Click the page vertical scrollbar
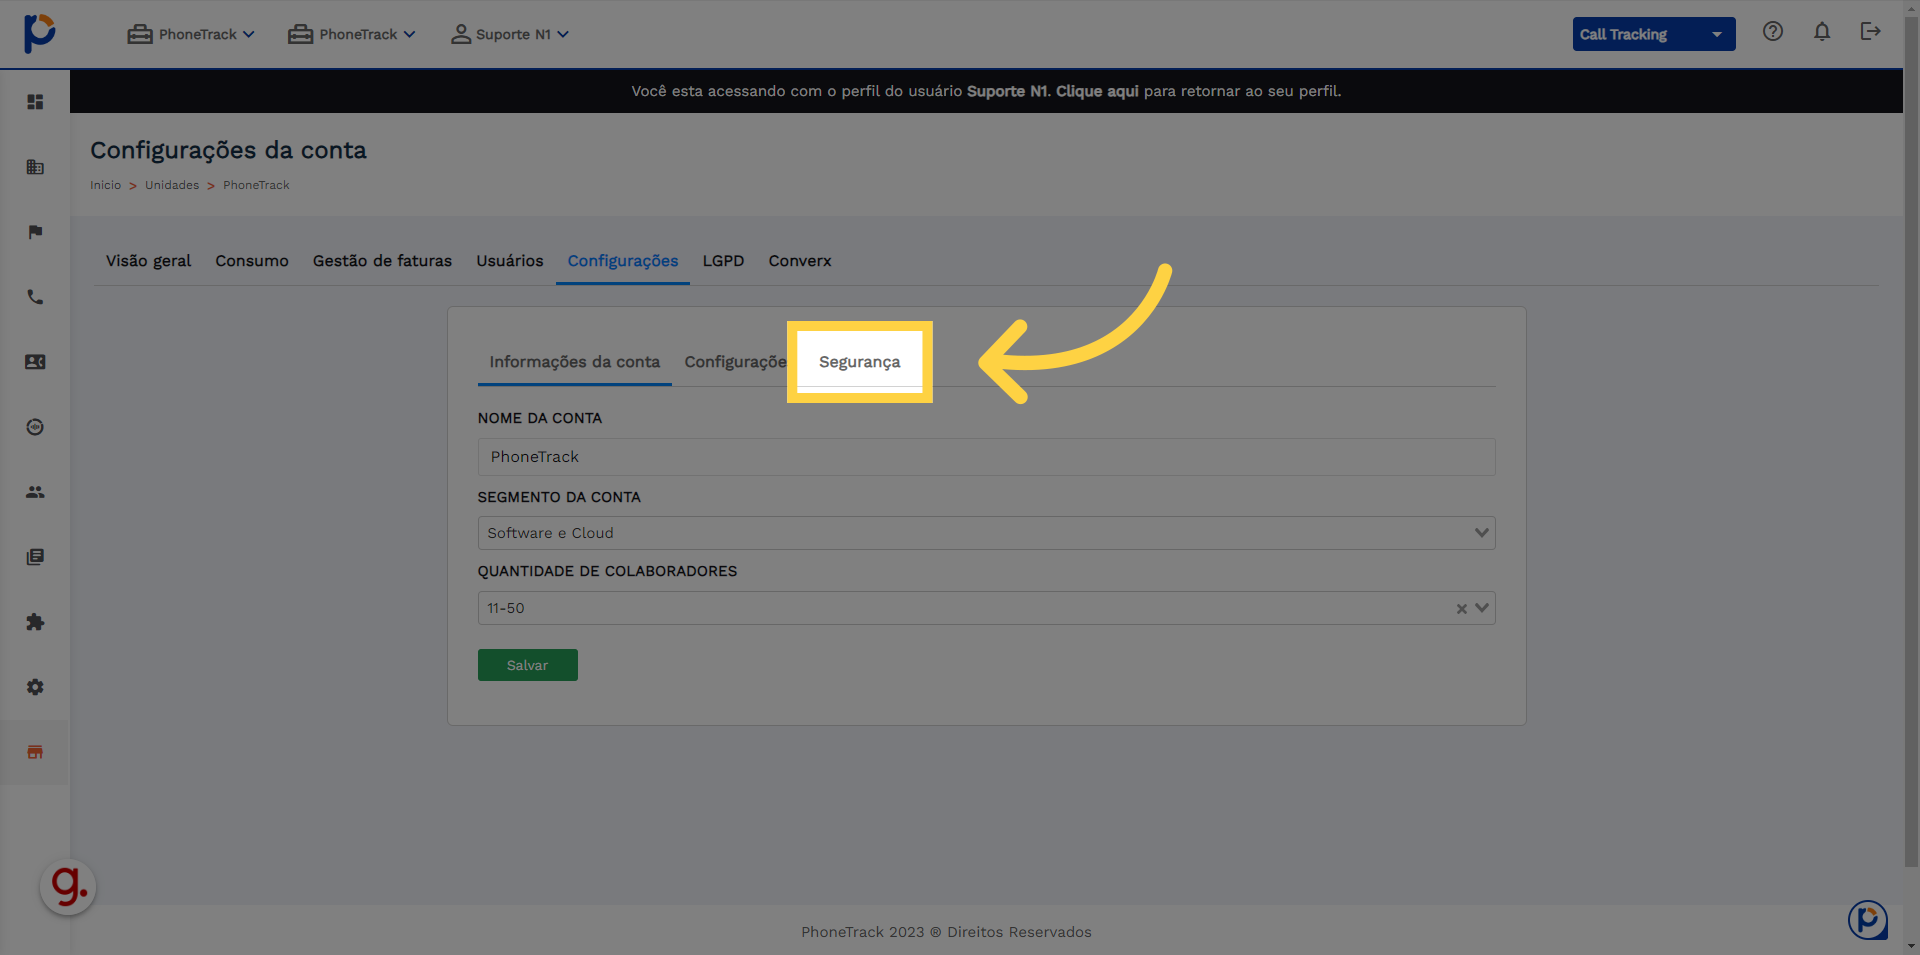 [1911, 440]
